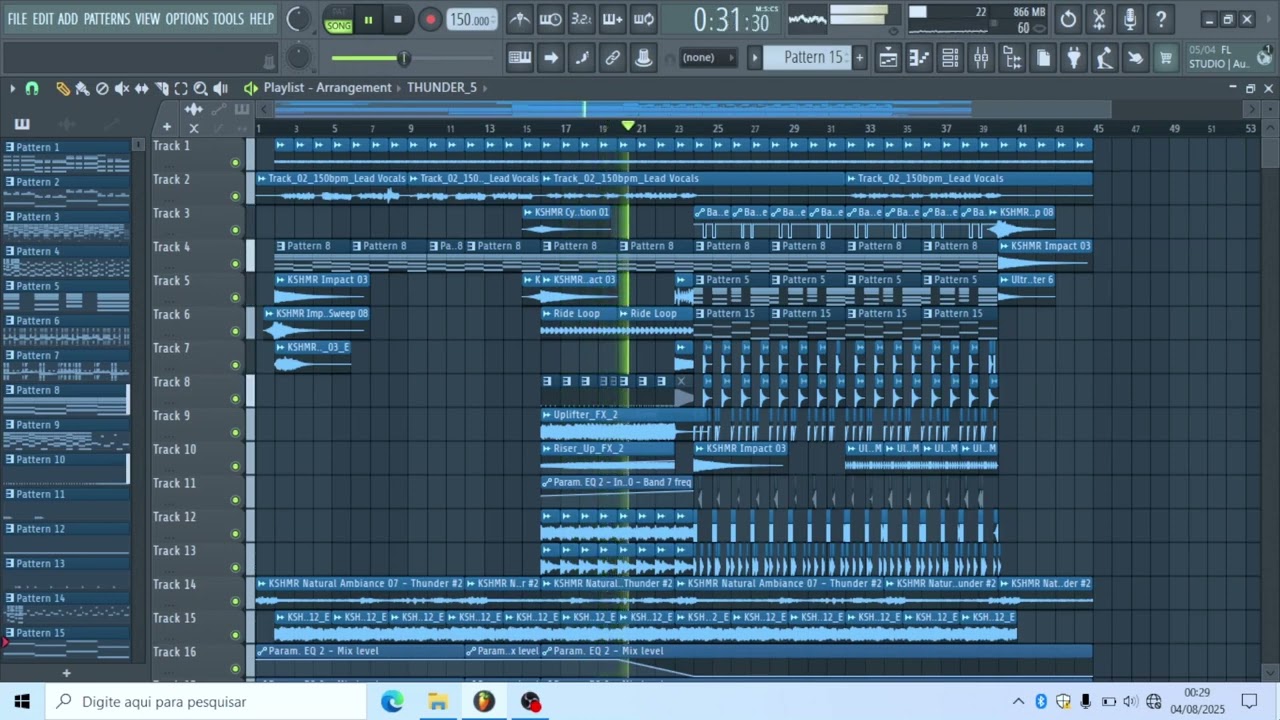Click the tempo tapper icon

pos(1104,58)
